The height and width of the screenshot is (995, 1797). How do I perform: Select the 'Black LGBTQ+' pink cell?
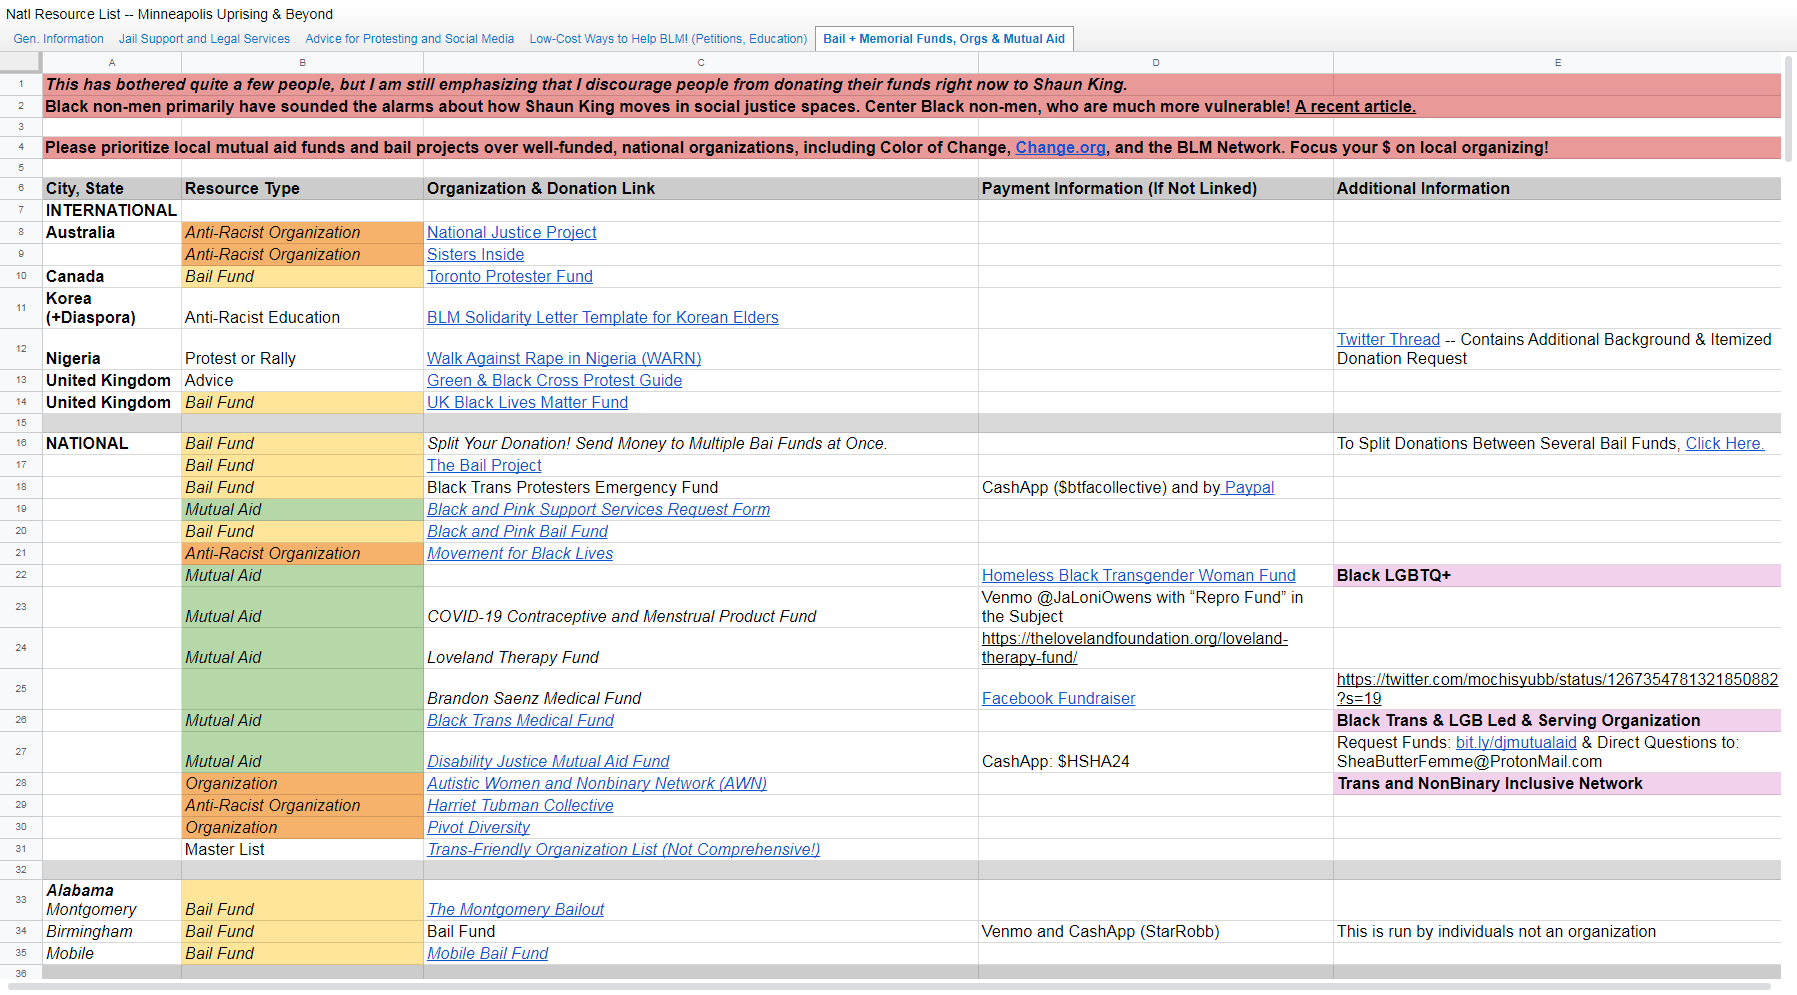click(x=1557, y=575)
